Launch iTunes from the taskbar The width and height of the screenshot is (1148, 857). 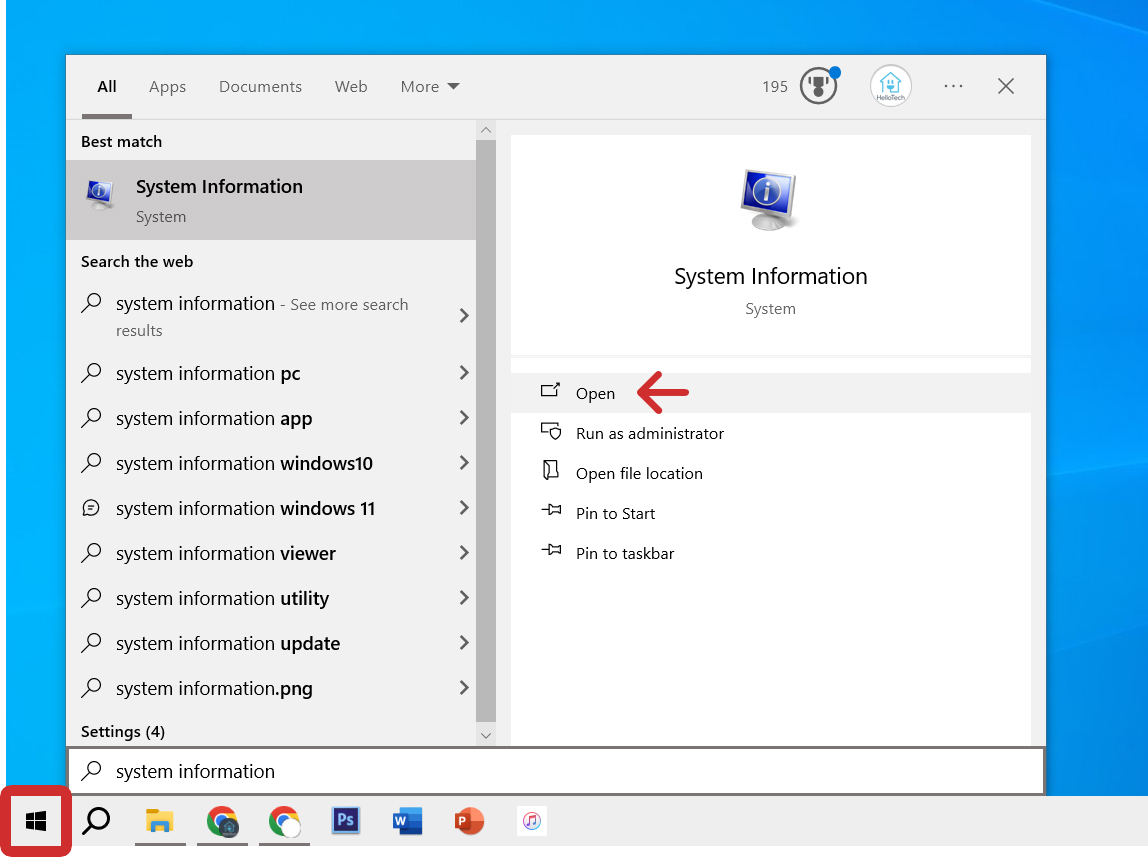[x=531, y=820]
